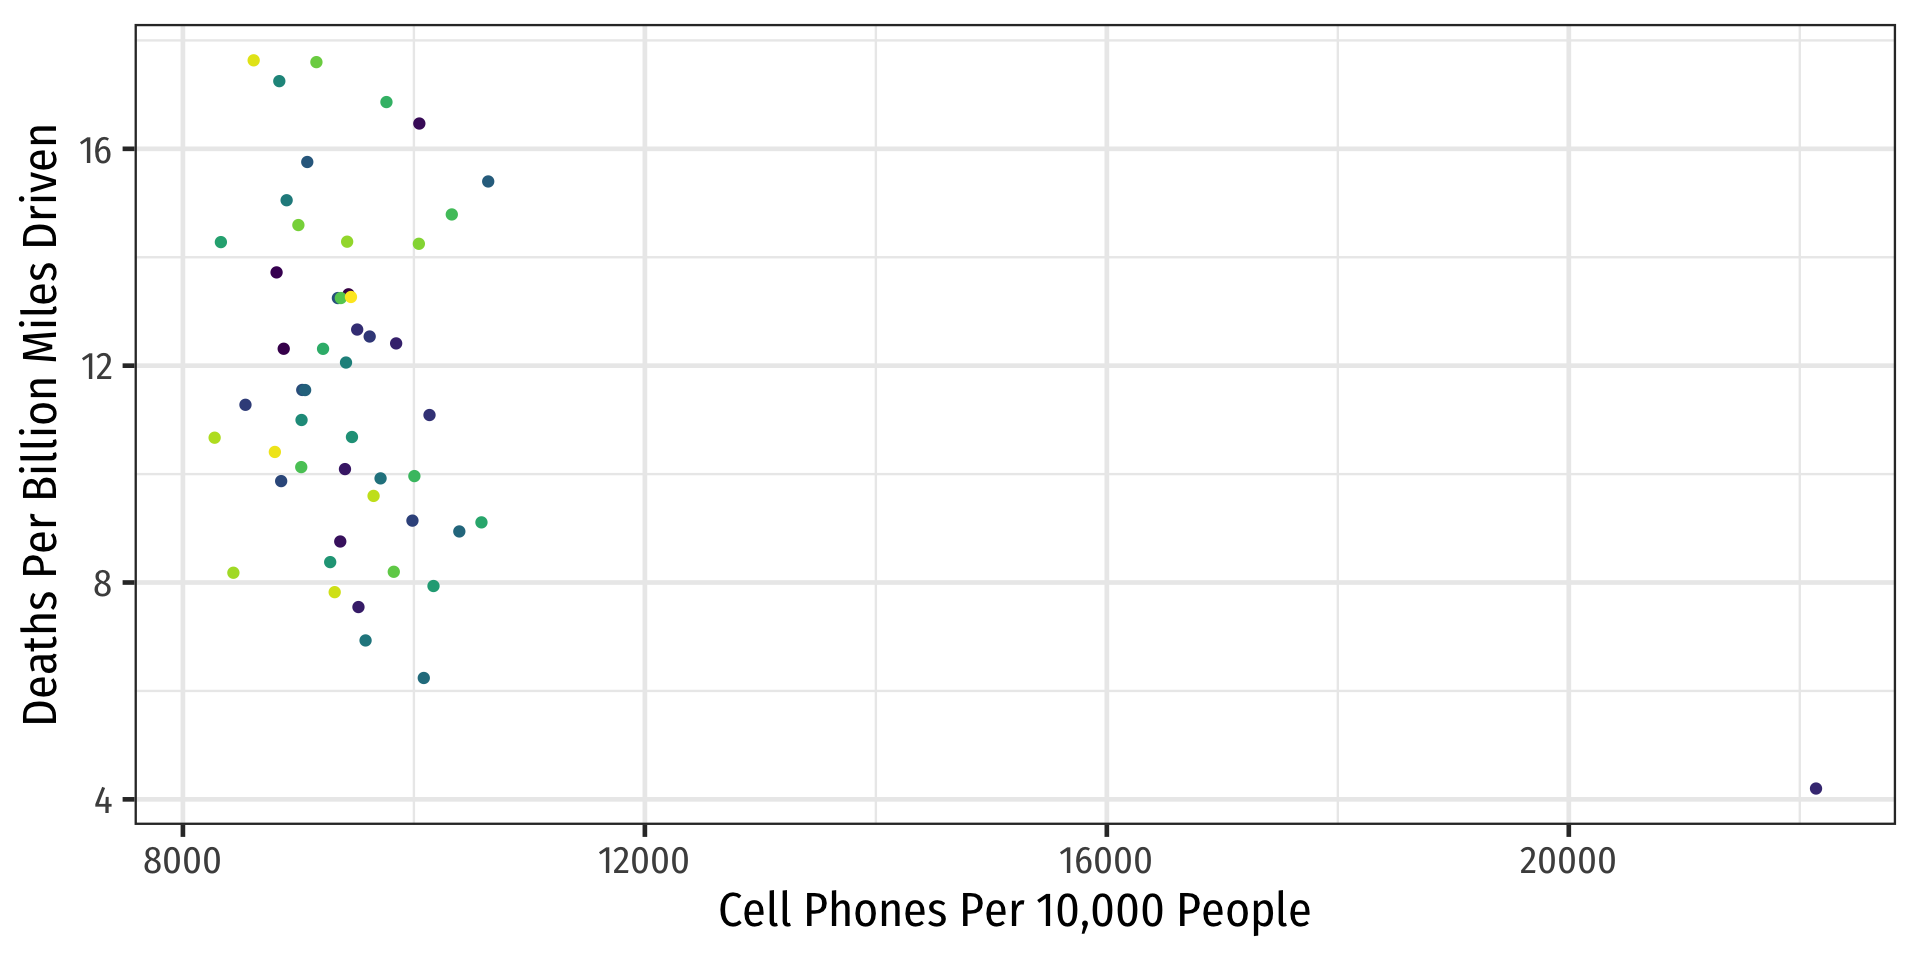Click the x-axis label 20000
The width and height of the screenshot is (1920, 960).
[1568, 861]
